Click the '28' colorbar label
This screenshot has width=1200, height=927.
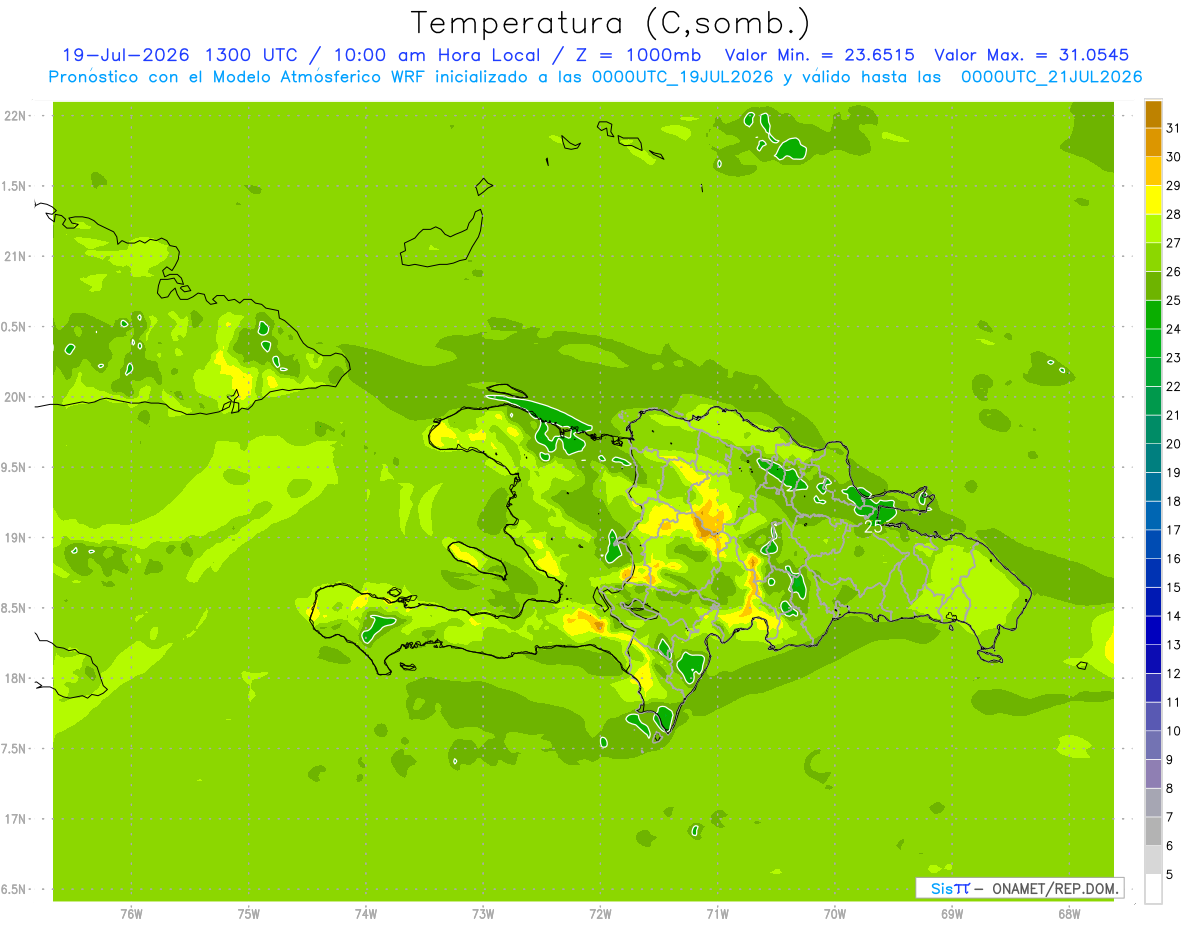1174,214
